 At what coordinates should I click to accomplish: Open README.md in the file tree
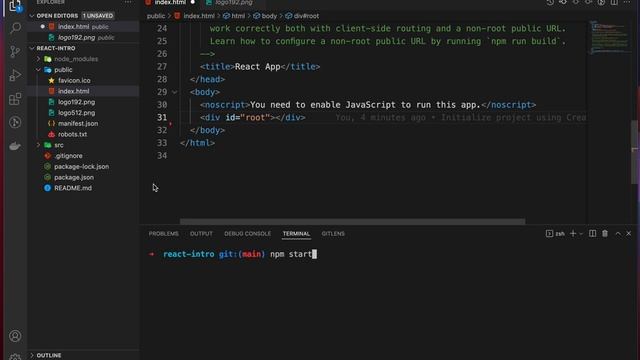(73, 188)
